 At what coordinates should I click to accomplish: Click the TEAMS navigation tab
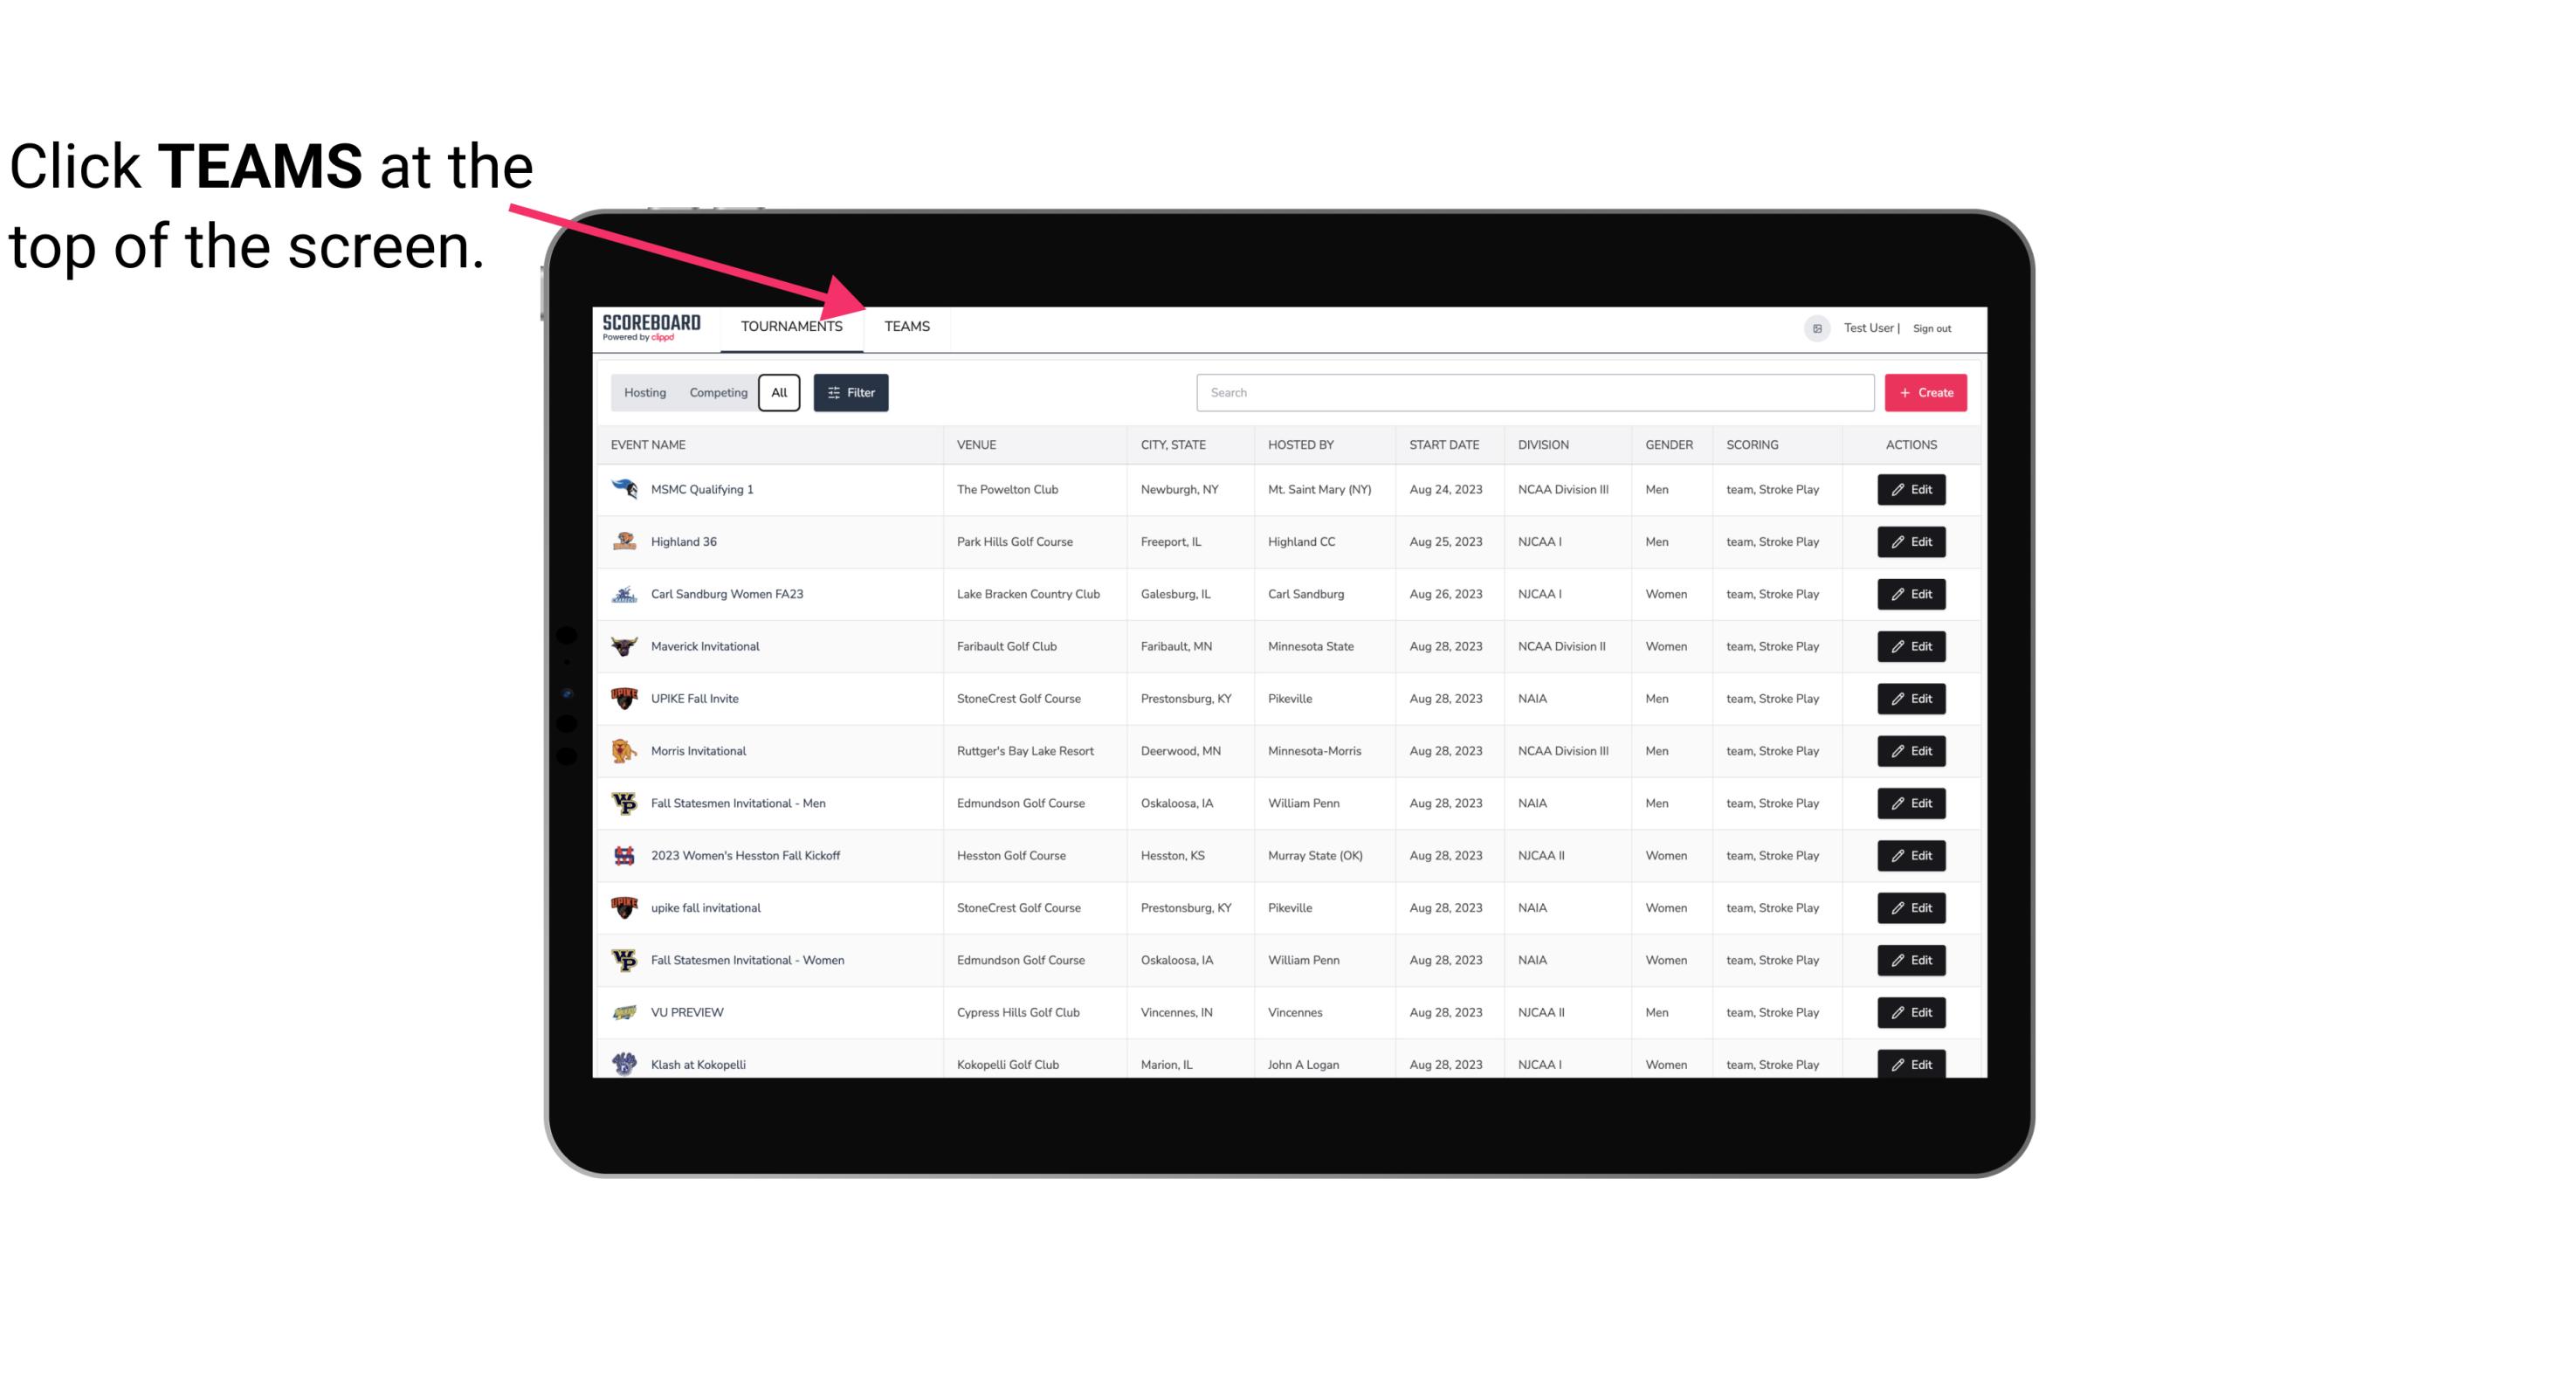(x=906, y=326)
